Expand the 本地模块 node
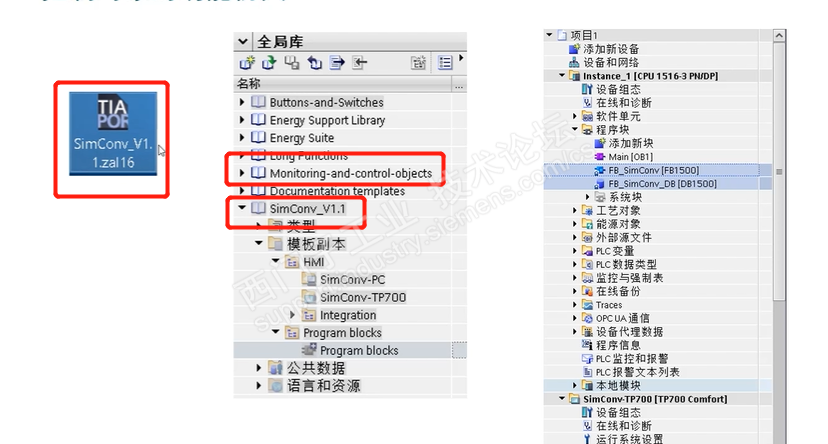 [575, 385]
